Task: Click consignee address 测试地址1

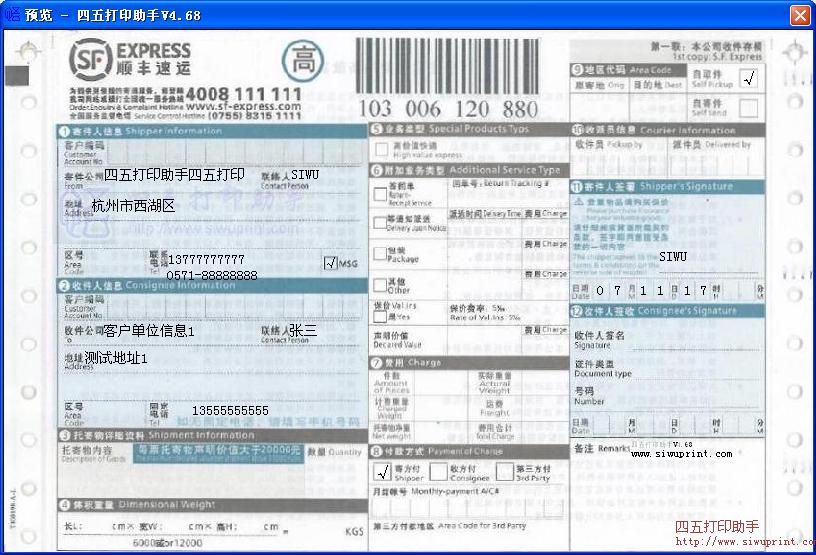Action: 116,358
